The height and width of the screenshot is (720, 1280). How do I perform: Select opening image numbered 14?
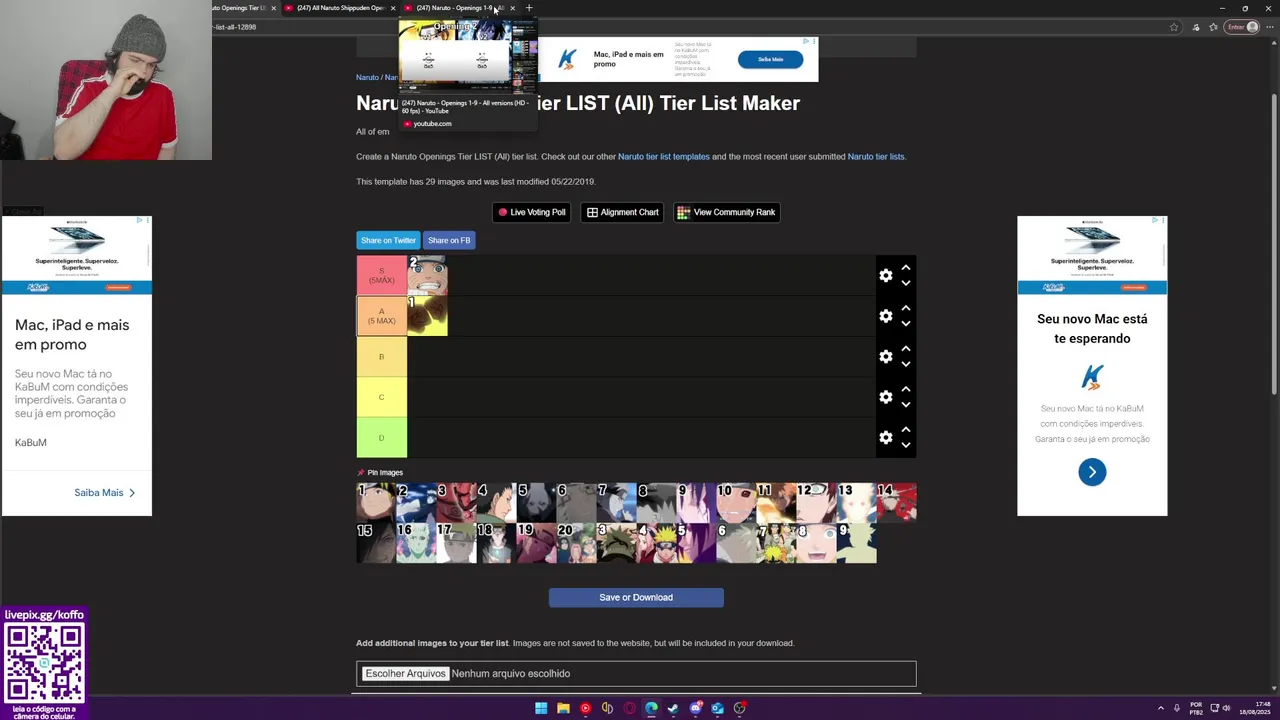pyautogui.click(x=896, y=503)
